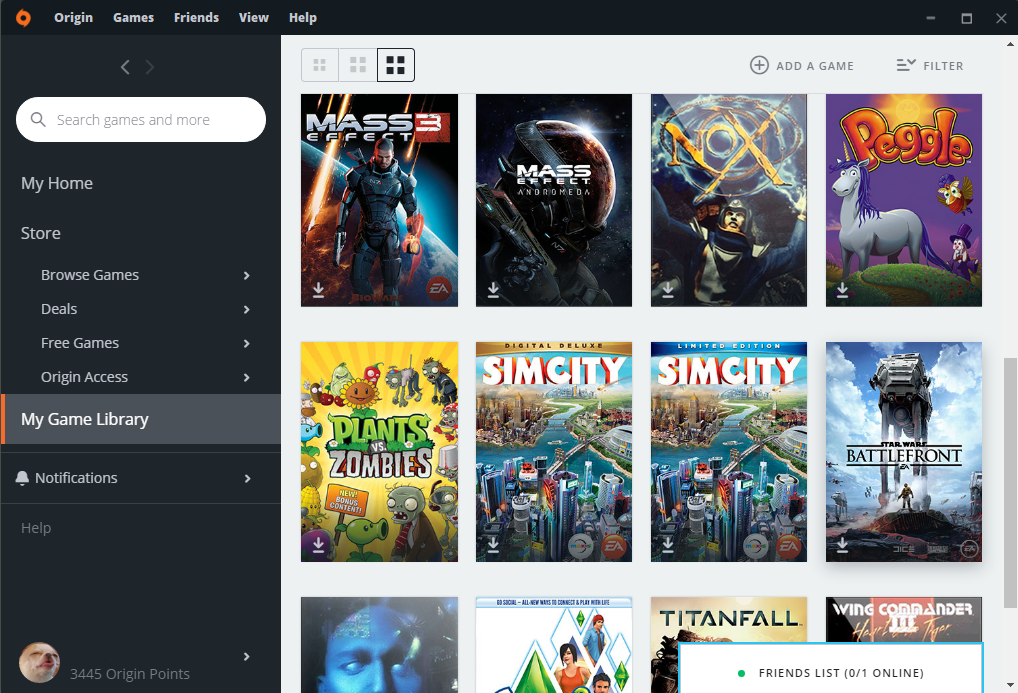This screenshot has height=693, width=1018.
Task: Open the Games menu
Action: [x=133, y=18]
